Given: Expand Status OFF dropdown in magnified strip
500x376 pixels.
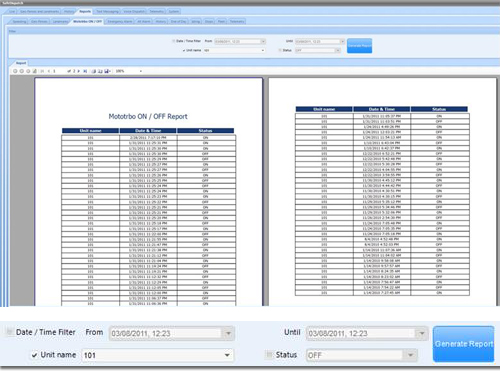Looking at the screenshot, I should [x=411, y=355].
